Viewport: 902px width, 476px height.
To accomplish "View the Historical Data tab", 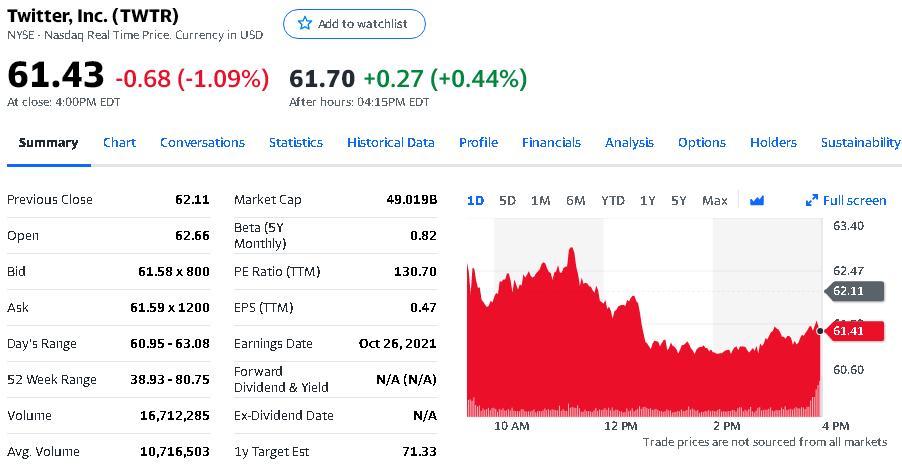I will [x=390, y=142].
